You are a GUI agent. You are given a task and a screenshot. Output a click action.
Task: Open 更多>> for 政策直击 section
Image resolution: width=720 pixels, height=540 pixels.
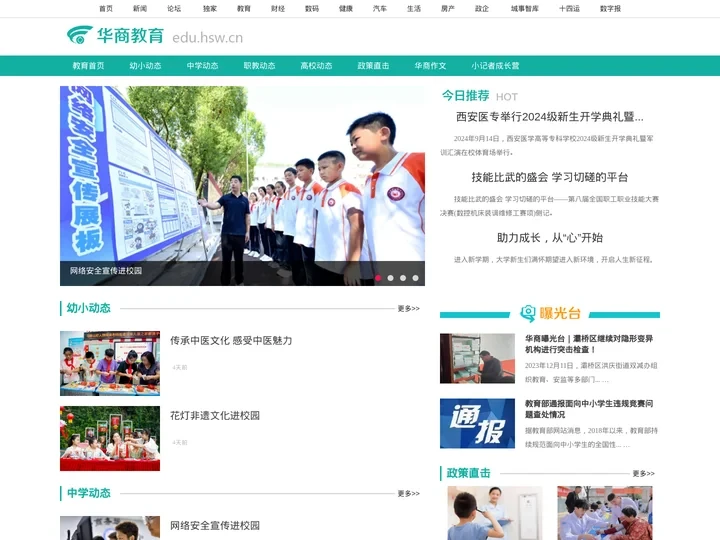(x=644, y=473)
